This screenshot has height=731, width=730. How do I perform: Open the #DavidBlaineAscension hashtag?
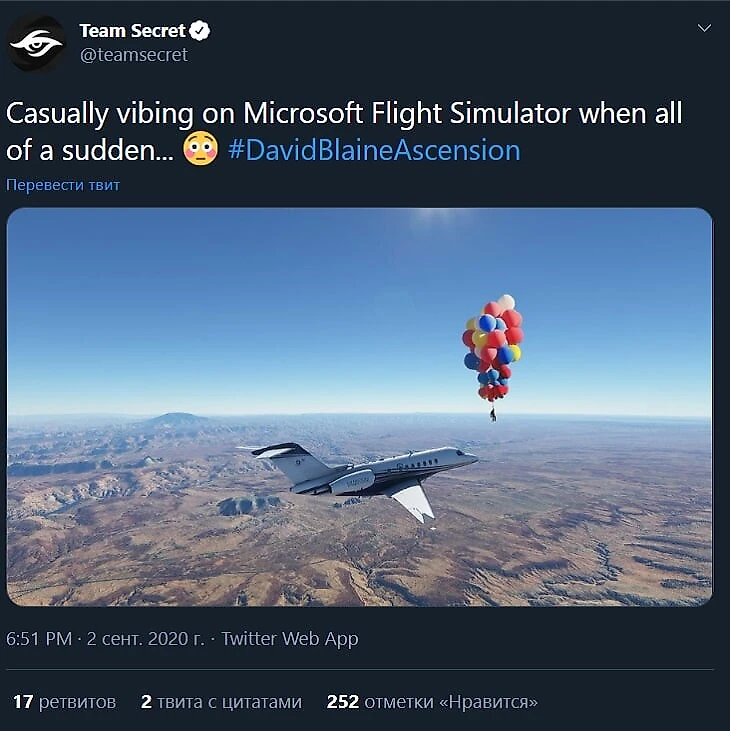pyautogui.click(x=374, y=150)
